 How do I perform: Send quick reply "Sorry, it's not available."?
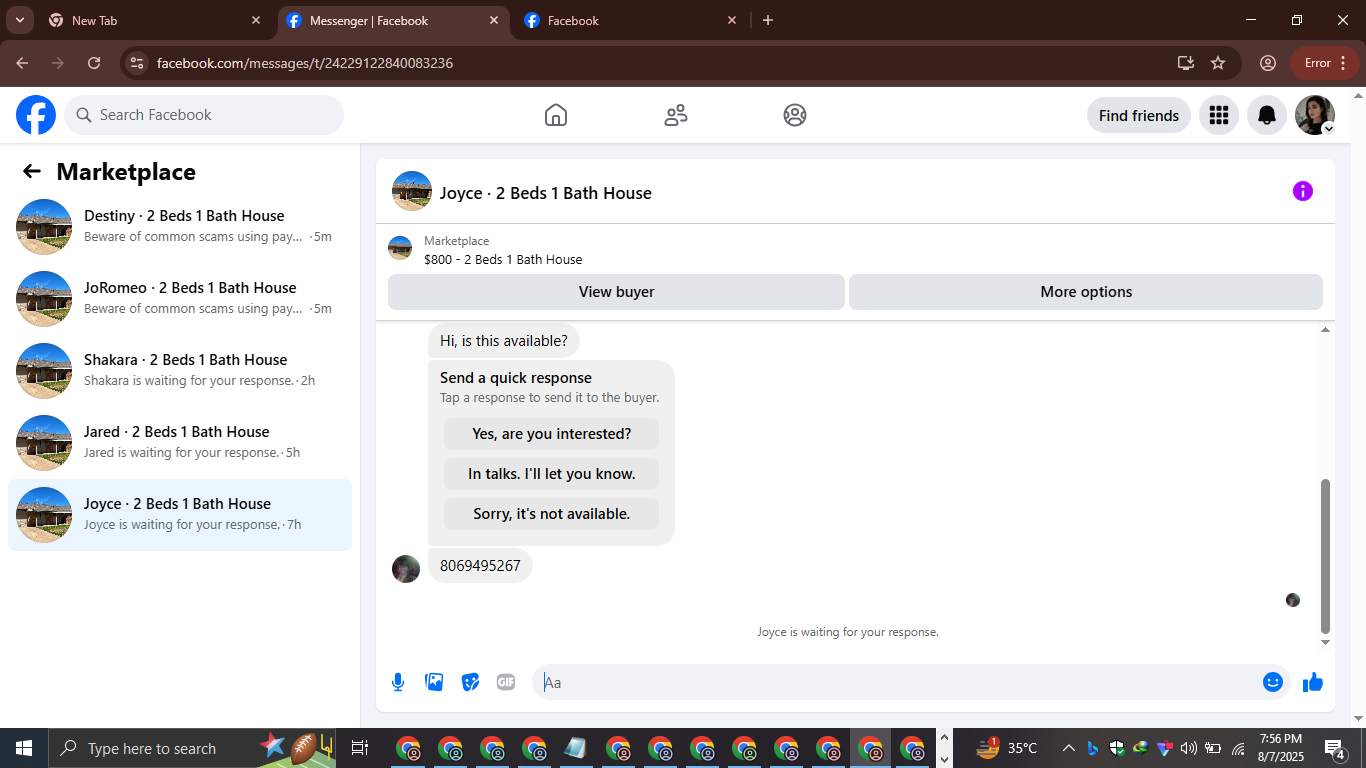552,514
